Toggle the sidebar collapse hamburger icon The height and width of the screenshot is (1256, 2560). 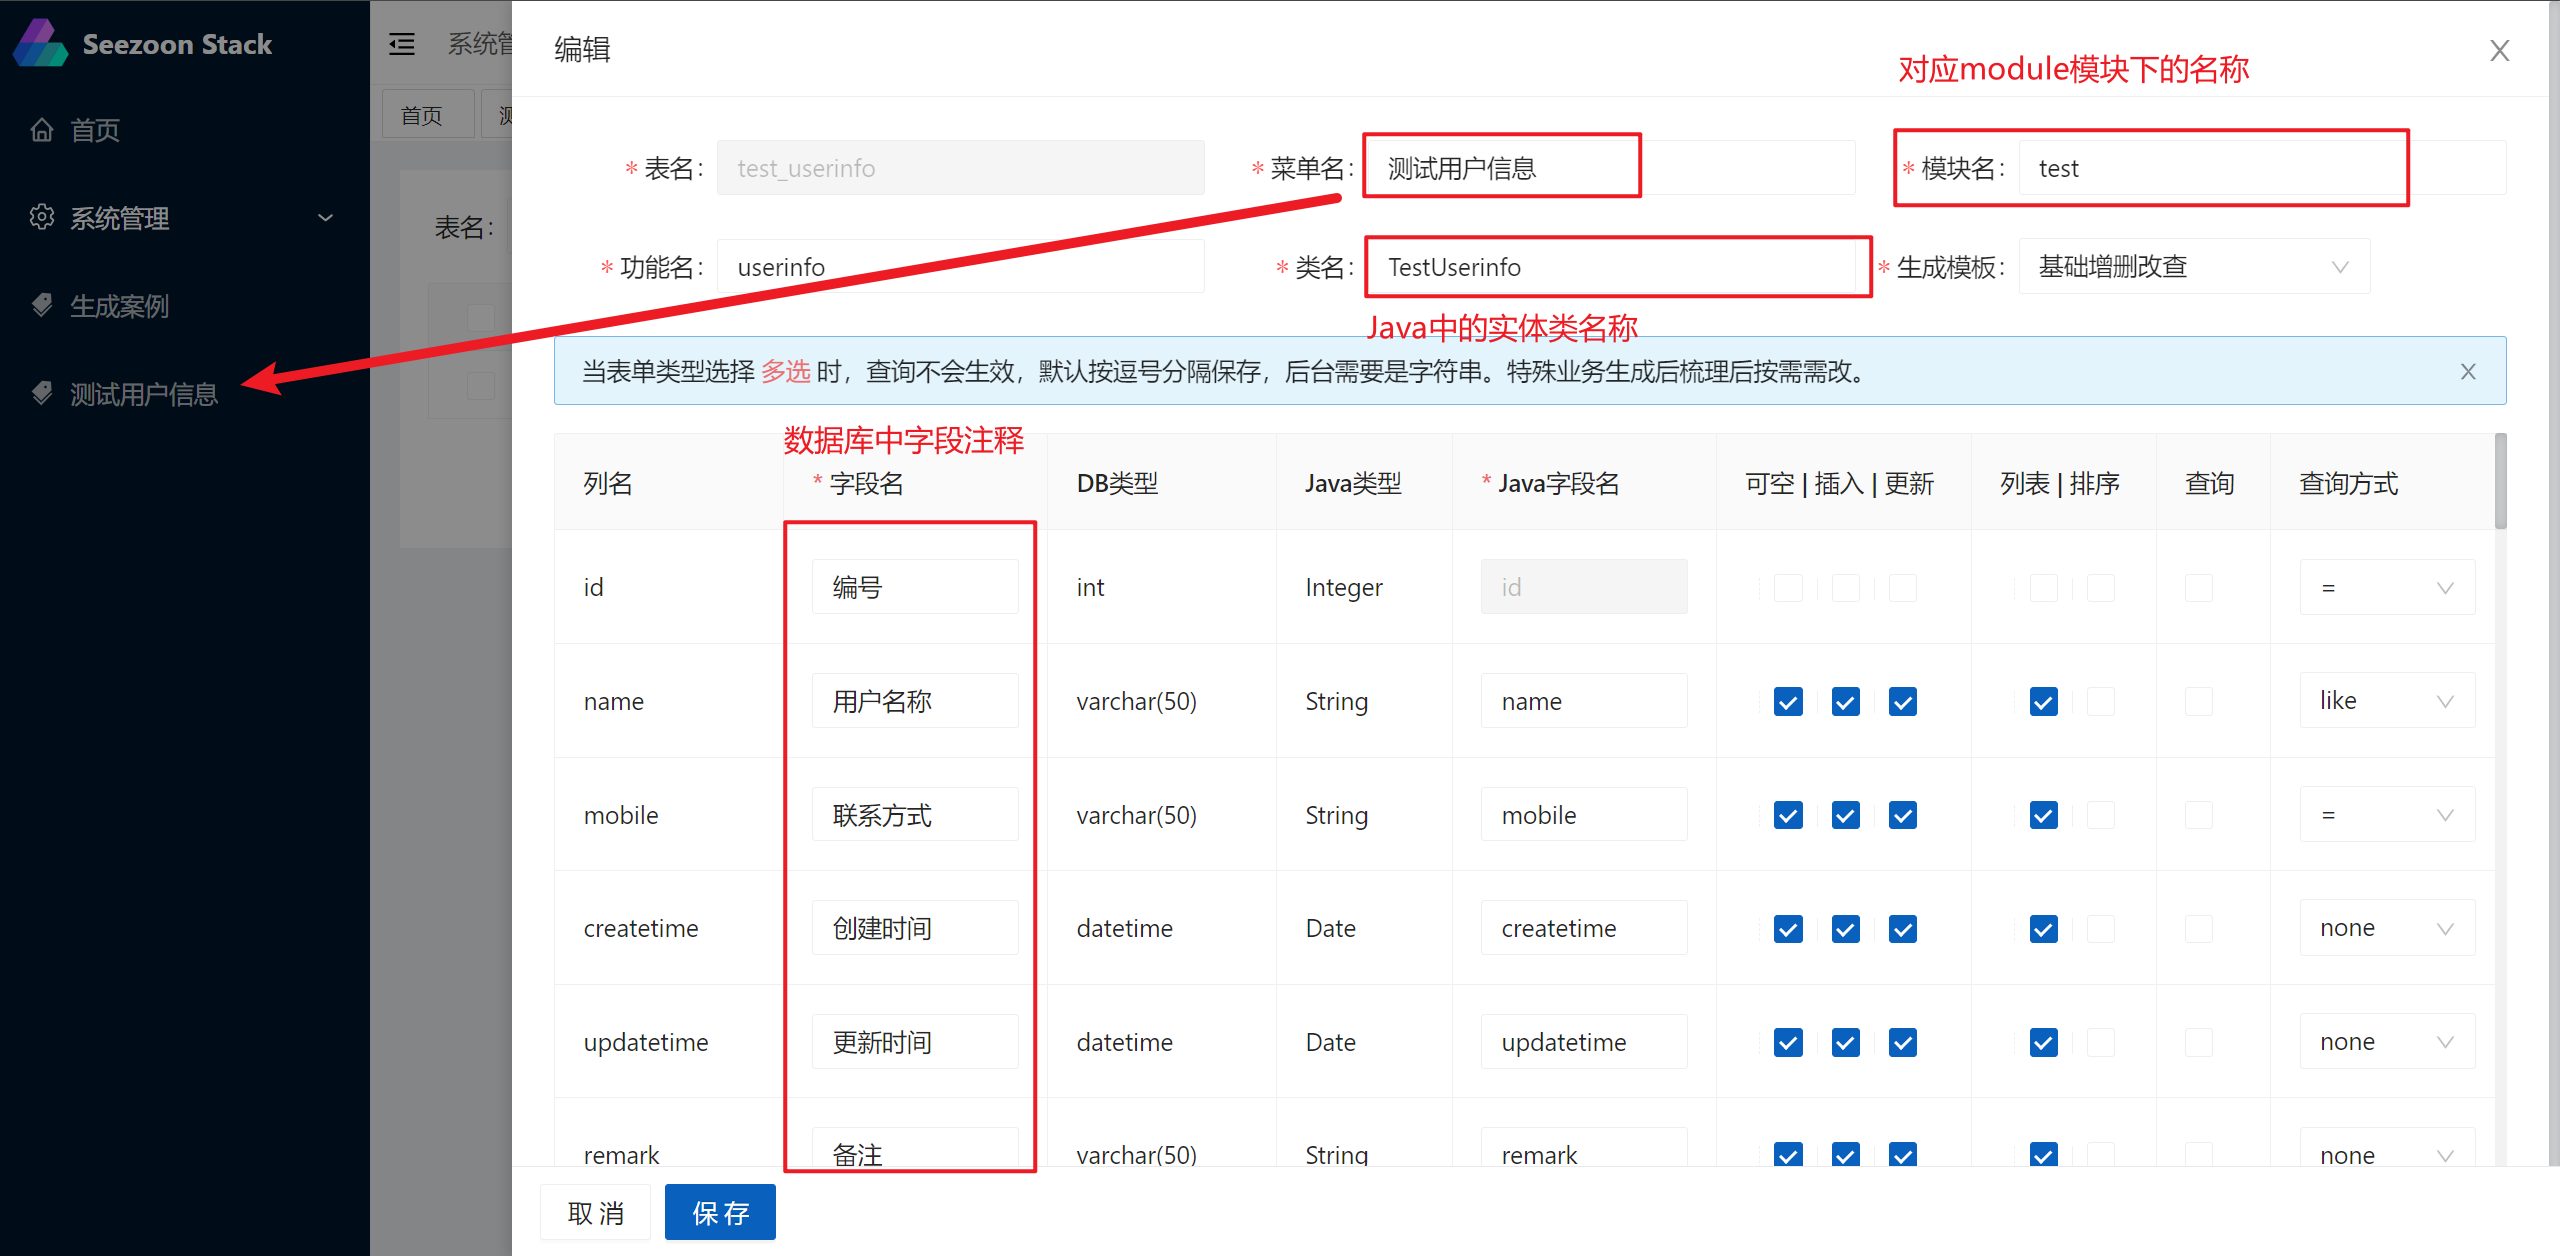coord(402,44)
